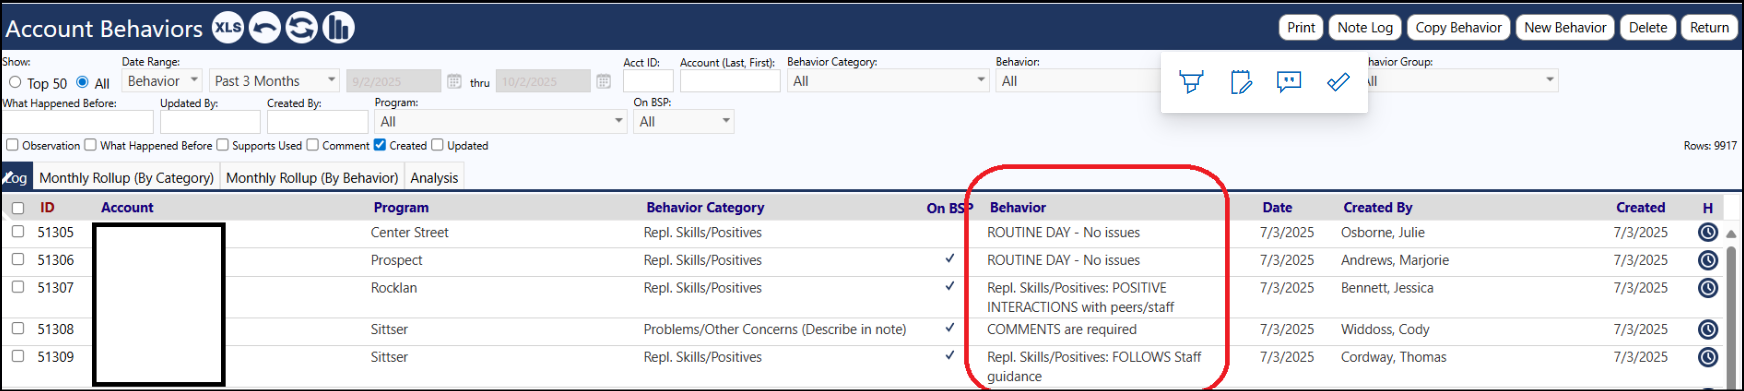Image resolution: width=1744 pixels, height=391 pixels.
Task: Check the checkbox for row 51306
Action: point(18,259)
